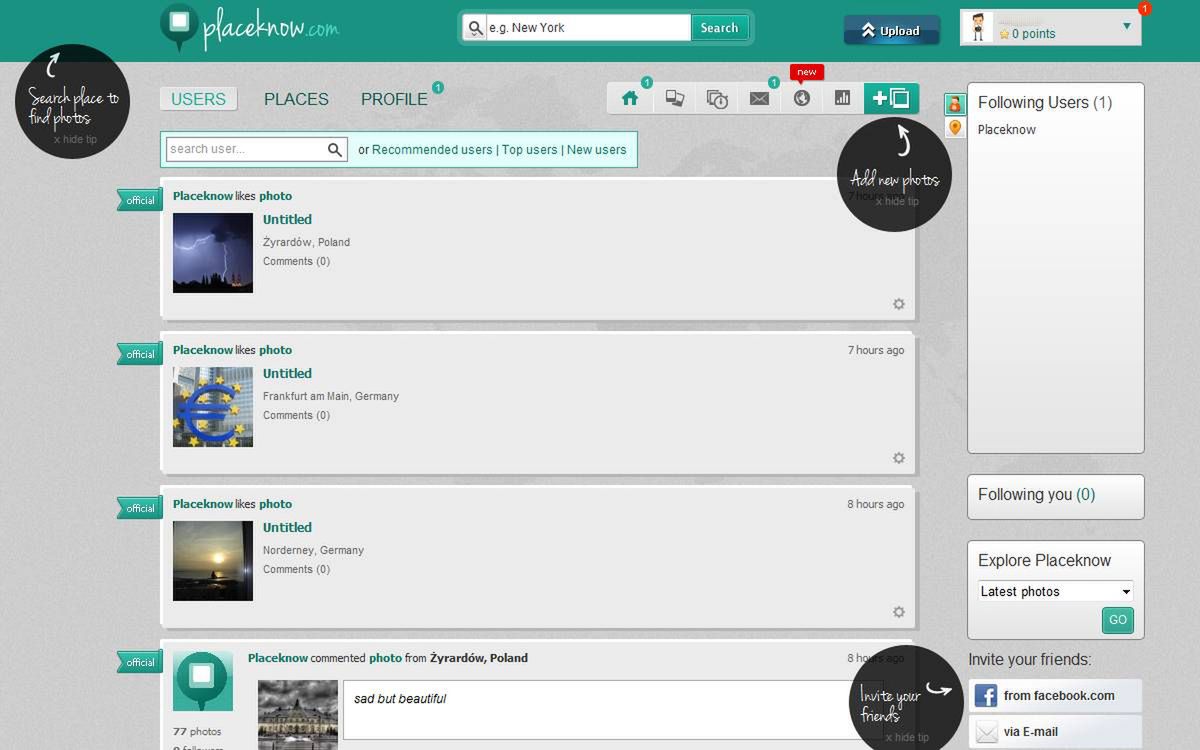Open the Norderney sunset thumbnail
The image size is (1200, 750).
point(213,561)
